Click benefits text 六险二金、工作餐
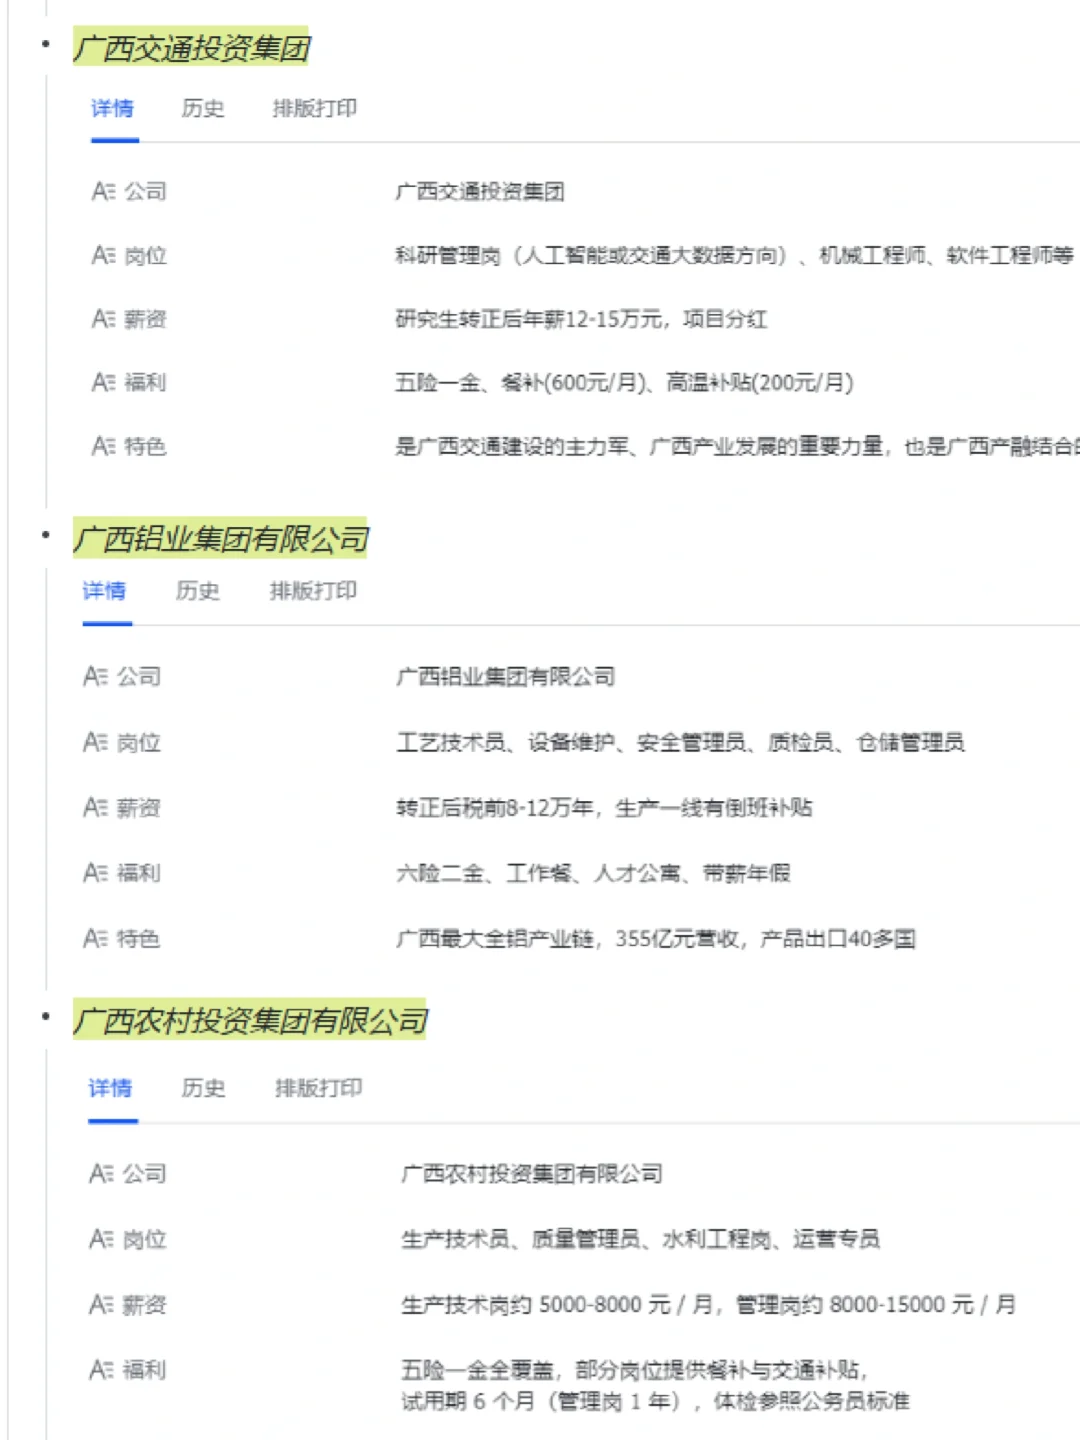The image size is (1080, 1440). (485, 873)
